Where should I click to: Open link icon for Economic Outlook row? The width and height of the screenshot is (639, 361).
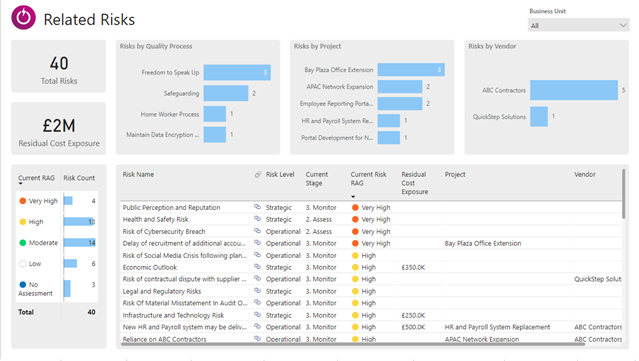pos(257,267)
